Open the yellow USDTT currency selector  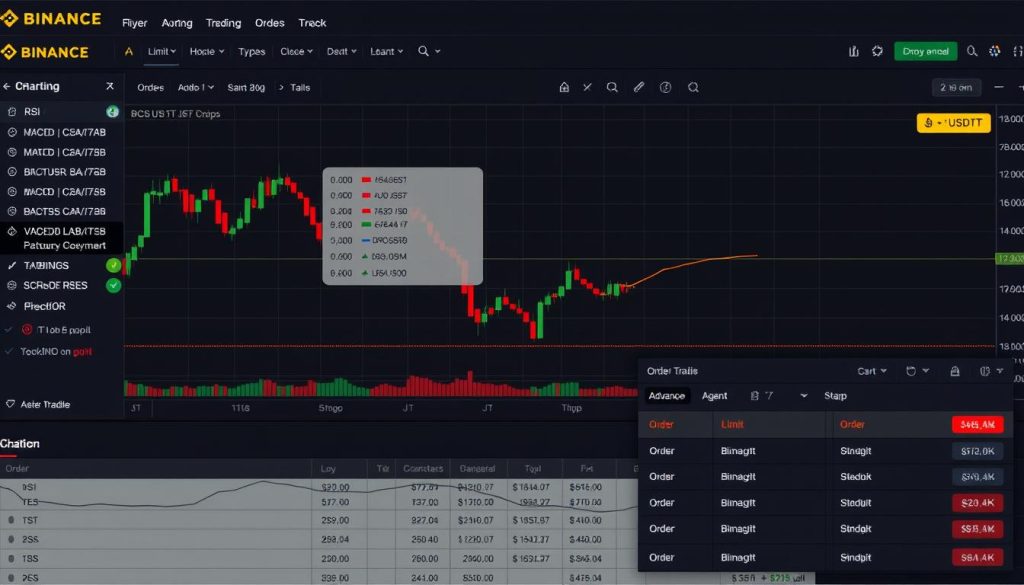tap(953, 123)
